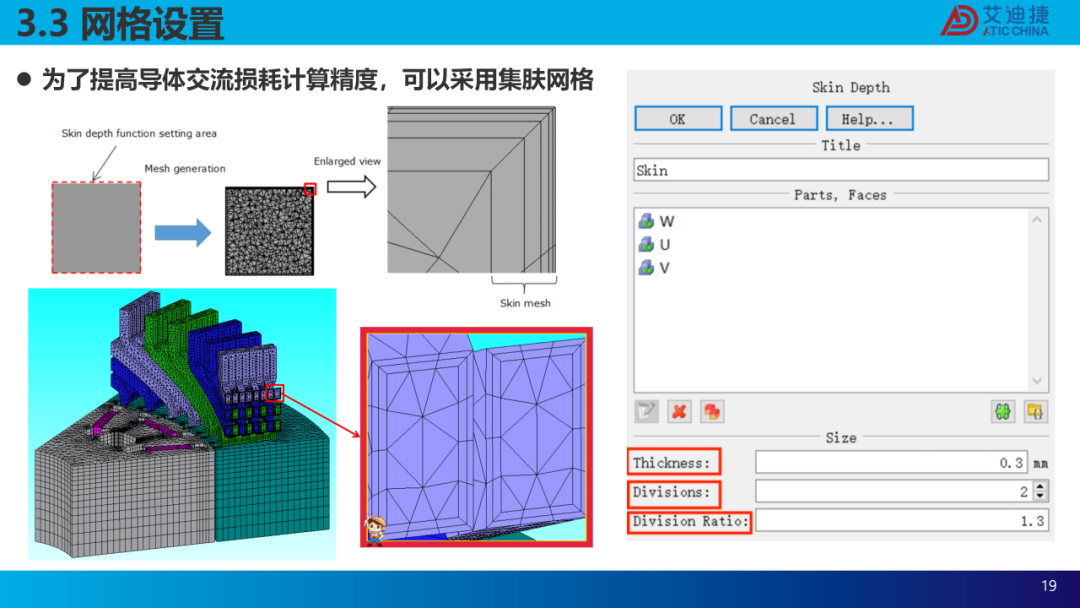1080x608 pixels.
Task: Cancel the Skin Depth dialog
Action: 773,118
